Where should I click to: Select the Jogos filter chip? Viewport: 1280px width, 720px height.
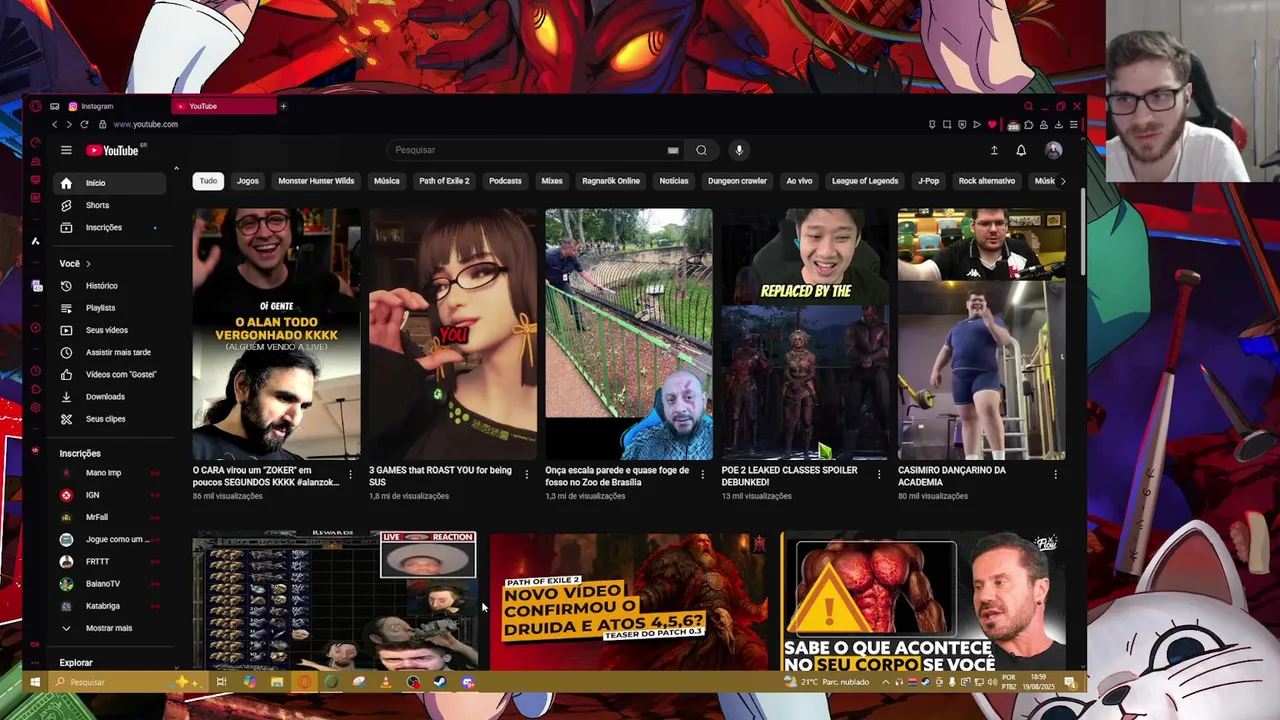(248, 181)
